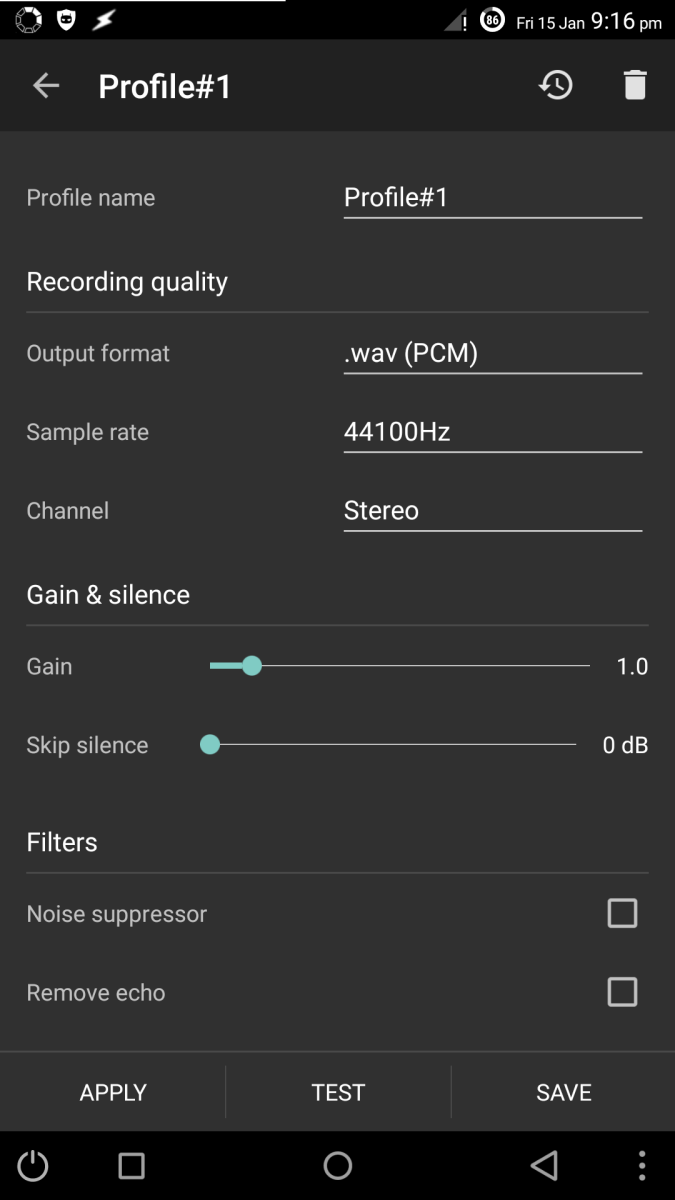Tap TEST to preview recording settings
675x1200 pixels.
pos(338,1092)
